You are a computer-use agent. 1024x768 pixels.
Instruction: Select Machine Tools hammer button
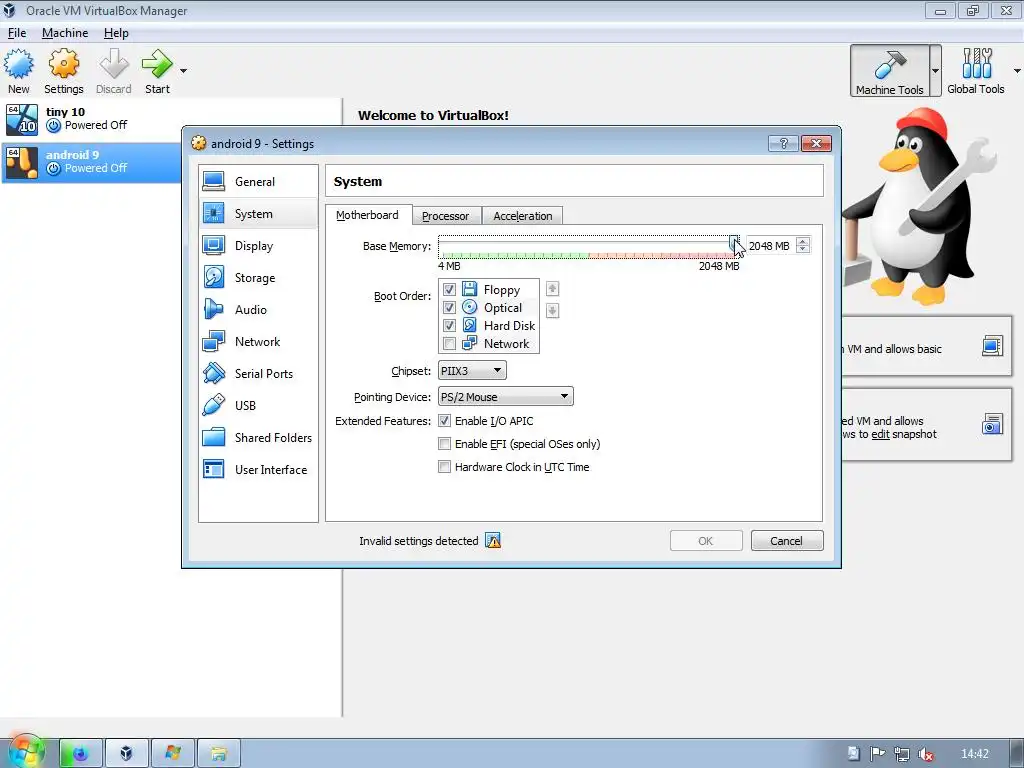pyautogui.click(x=889, y=71)
